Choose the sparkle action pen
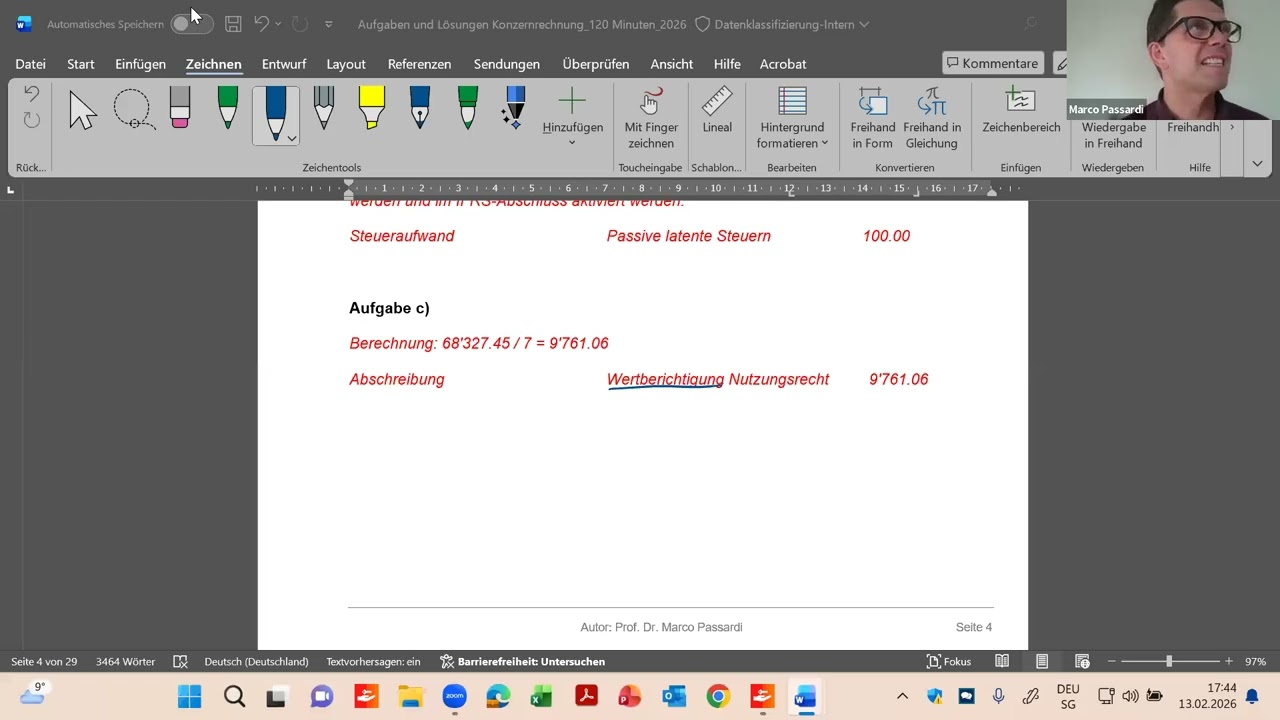The height and width of the screenshot is (720, 1280). click(x=514, y=108)
